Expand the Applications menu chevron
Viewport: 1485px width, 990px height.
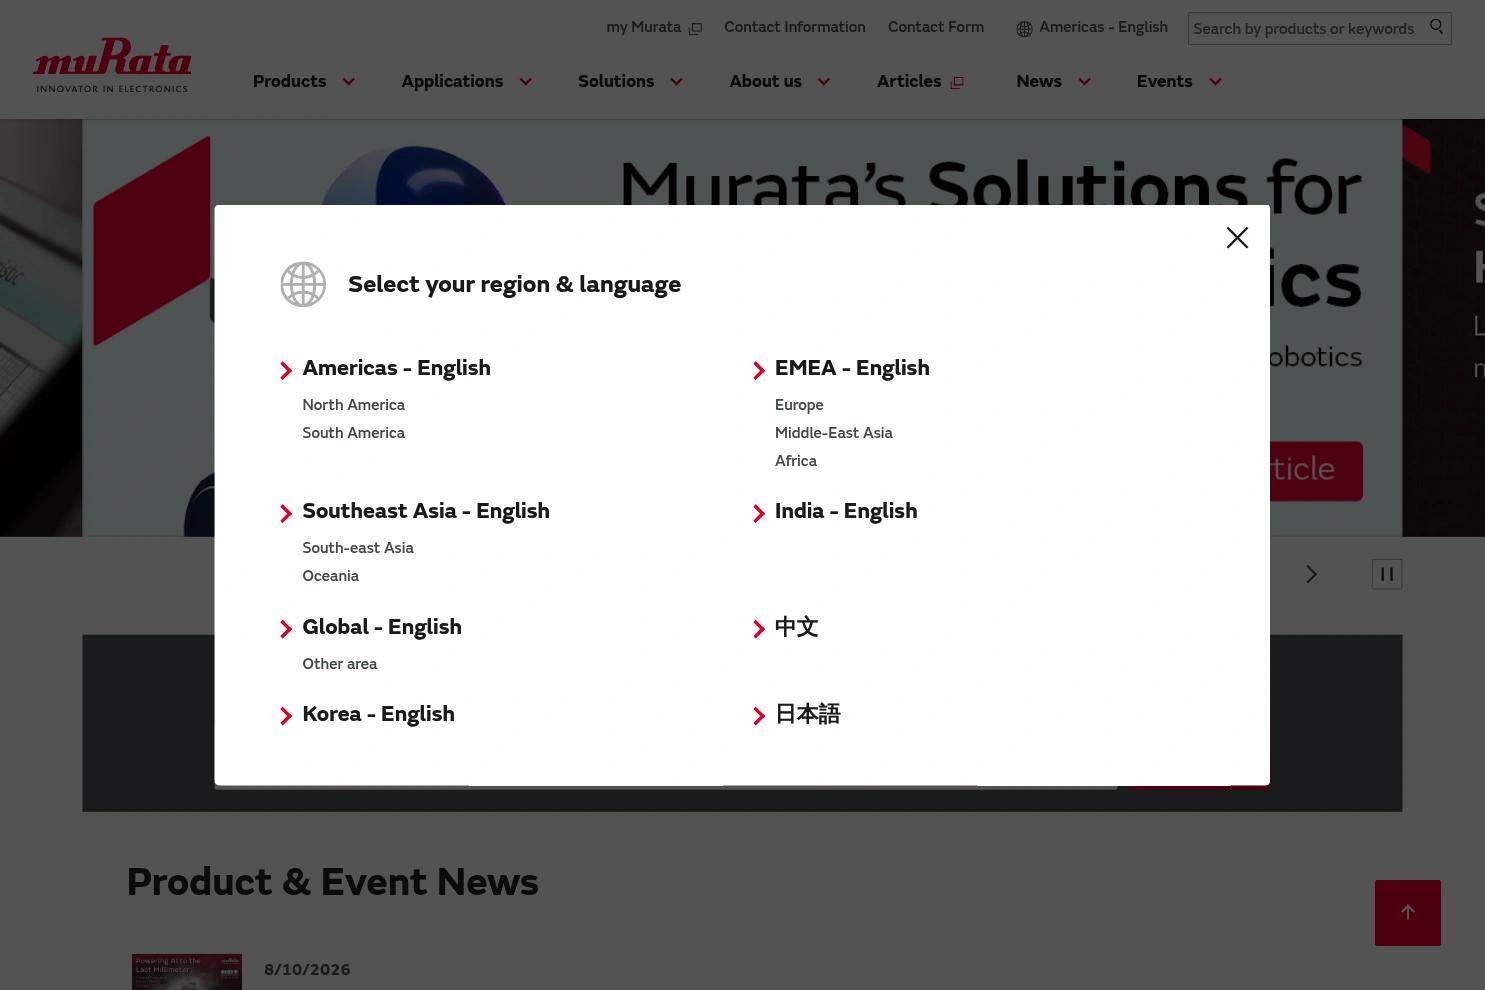pyautogui.click(x=525, y=82)
